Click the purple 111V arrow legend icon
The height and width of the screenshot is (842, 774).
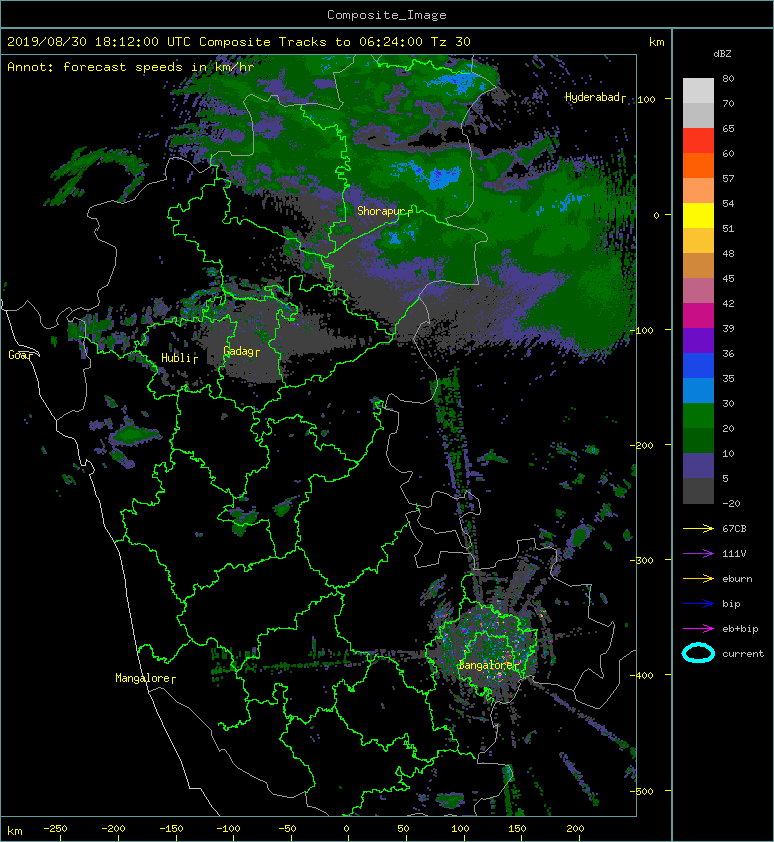click(698, 554)
